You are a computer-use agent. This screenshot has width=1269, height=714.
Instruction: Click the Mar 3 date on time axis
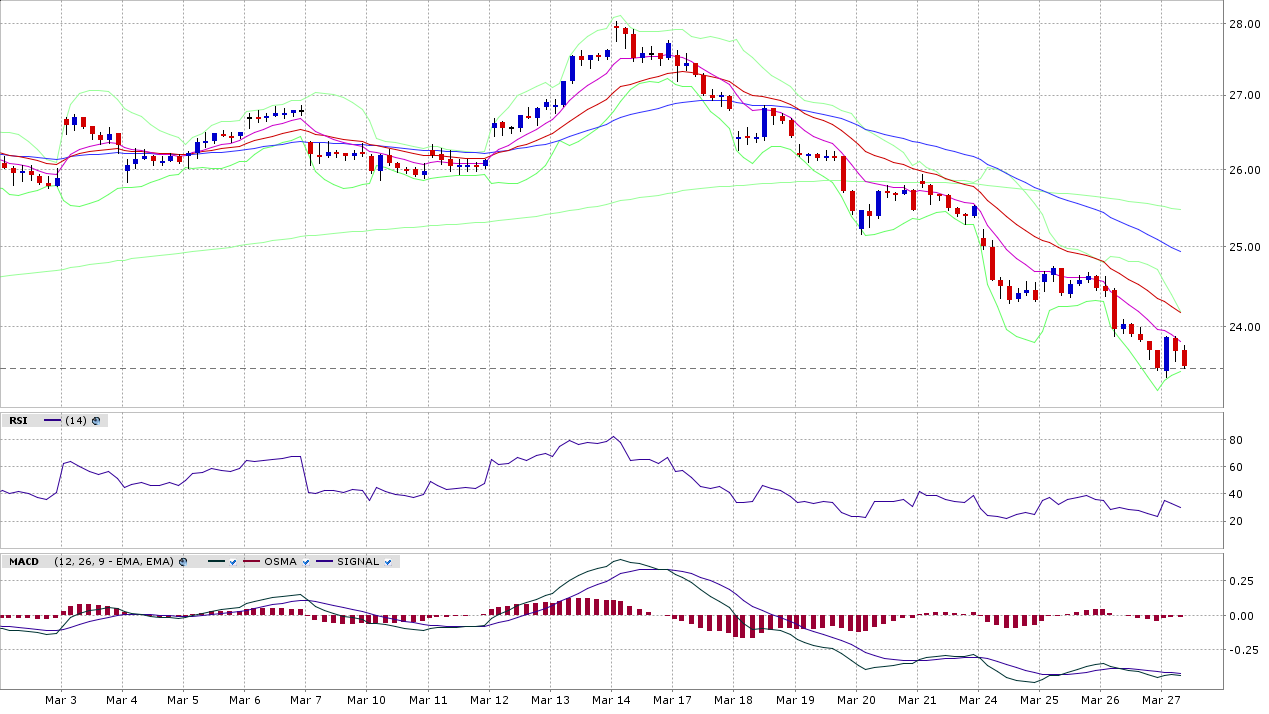tap(60, 701)
